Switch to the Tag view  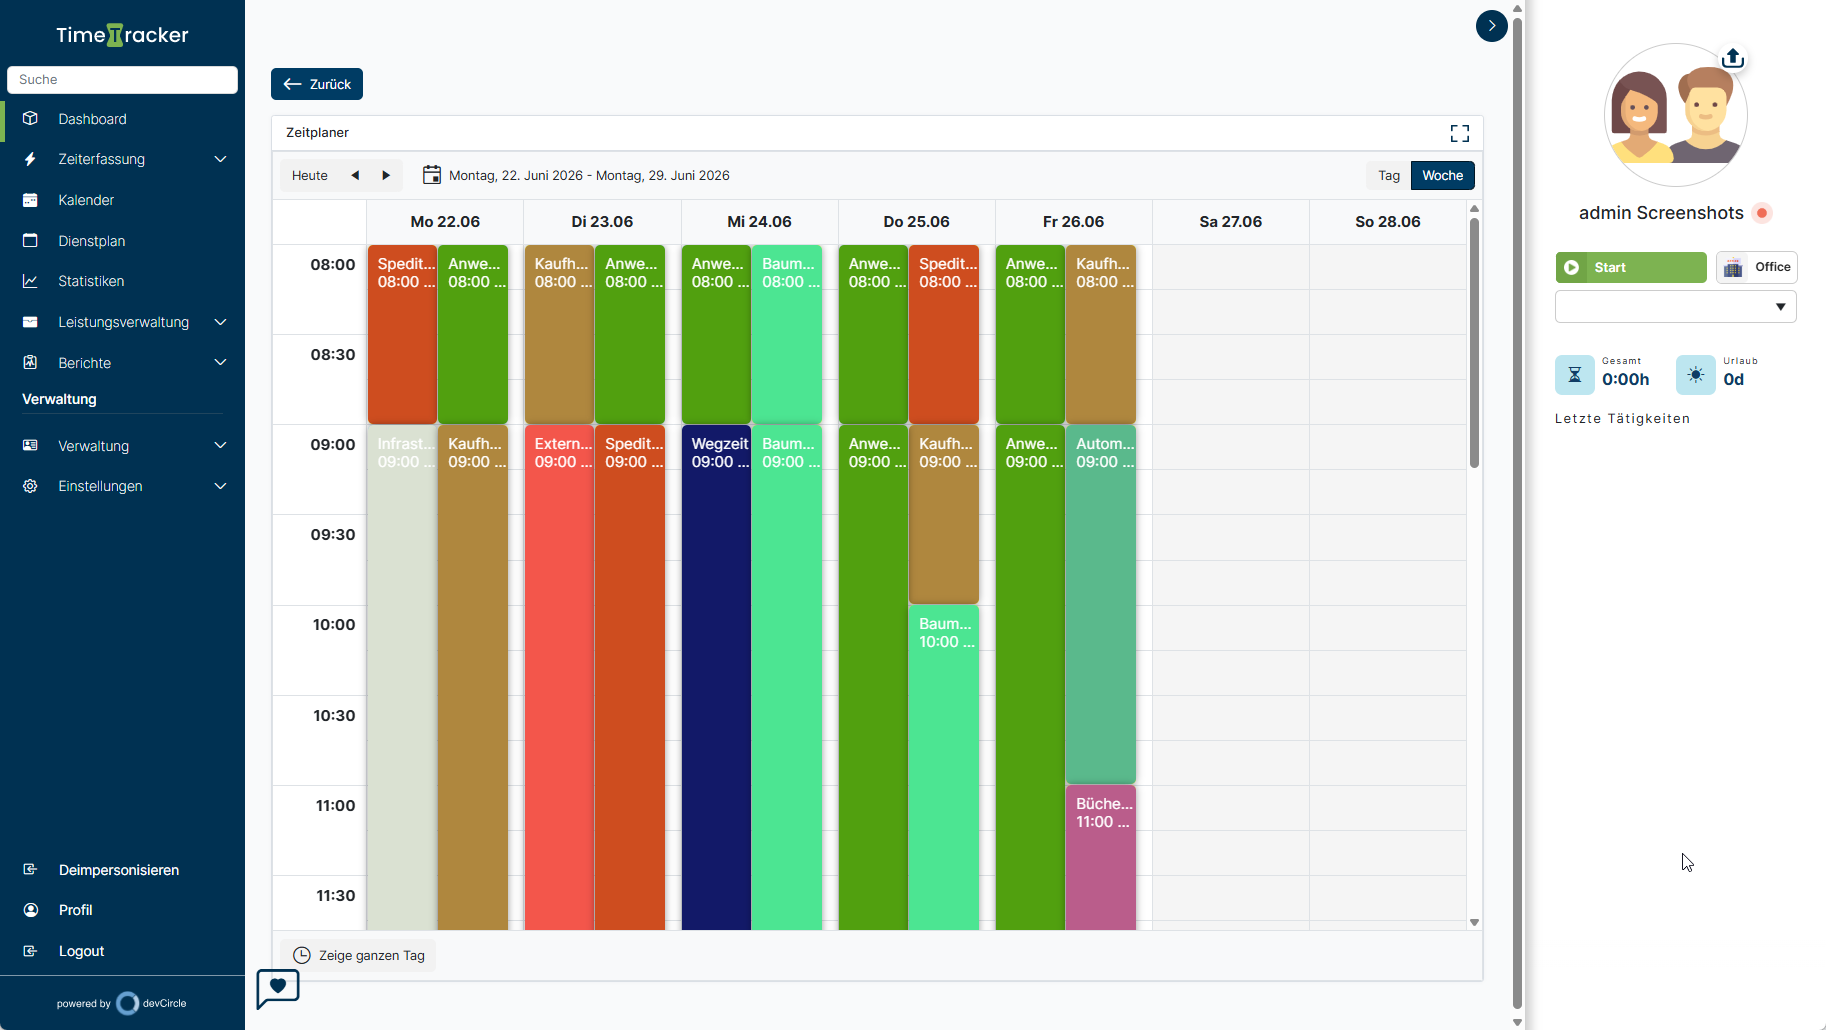[1389, 175]
